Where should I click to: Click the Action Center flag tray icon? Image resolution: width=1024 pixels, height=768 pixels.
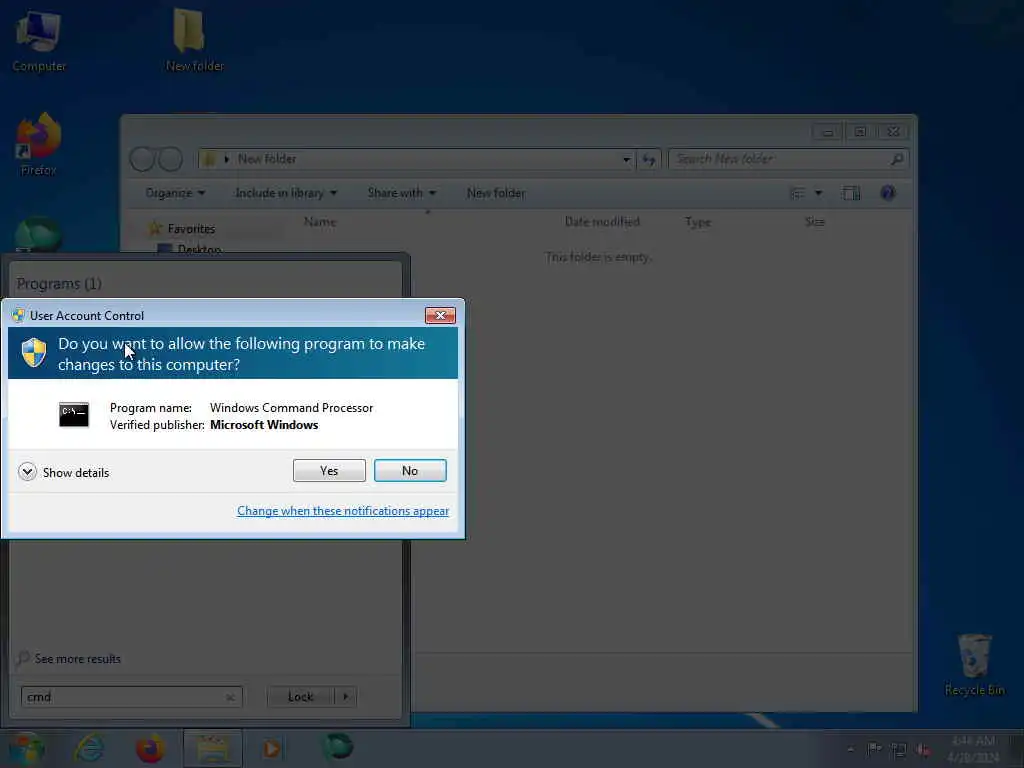[874, 749]
